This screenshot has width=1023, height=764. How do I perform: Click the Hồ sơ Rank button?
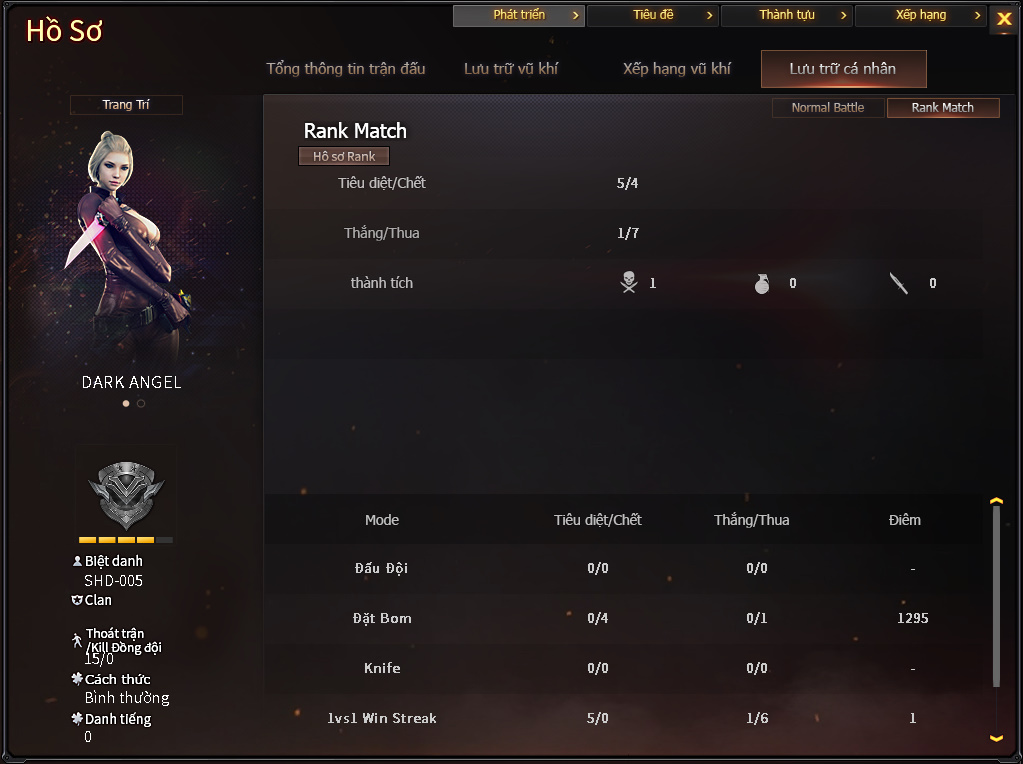(x=344, y=156)
